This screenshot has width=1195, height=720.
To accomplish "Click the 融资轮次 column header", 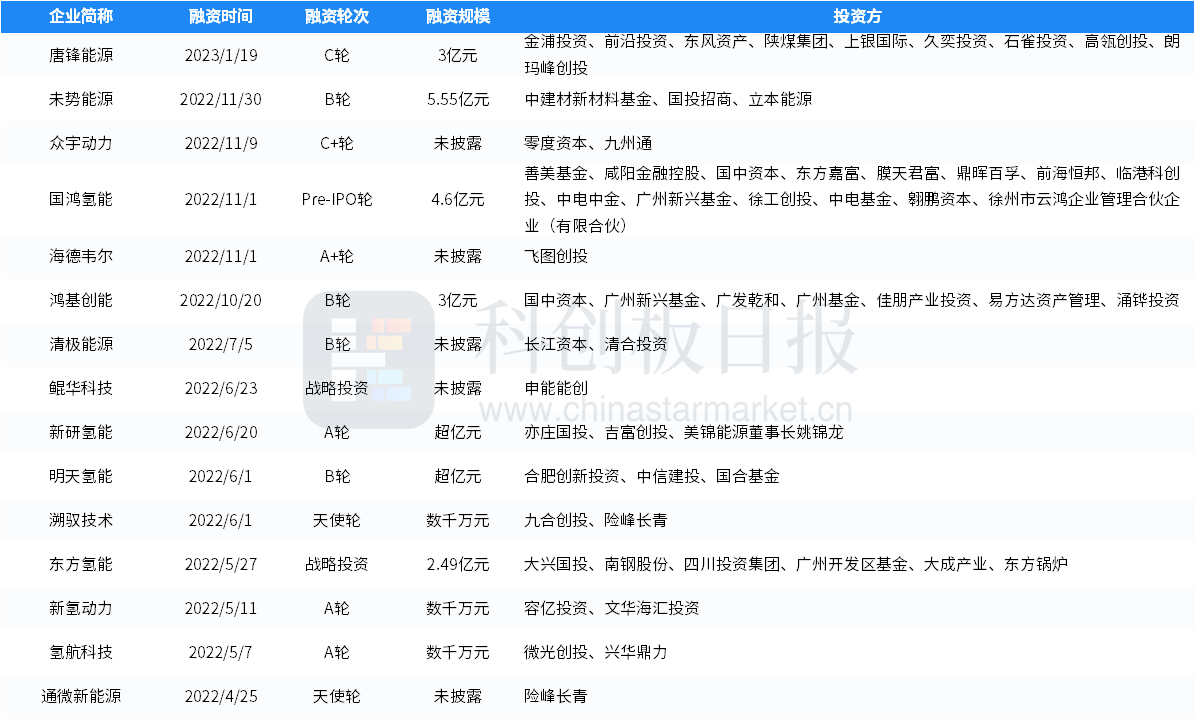I will (x=336, y=17).
